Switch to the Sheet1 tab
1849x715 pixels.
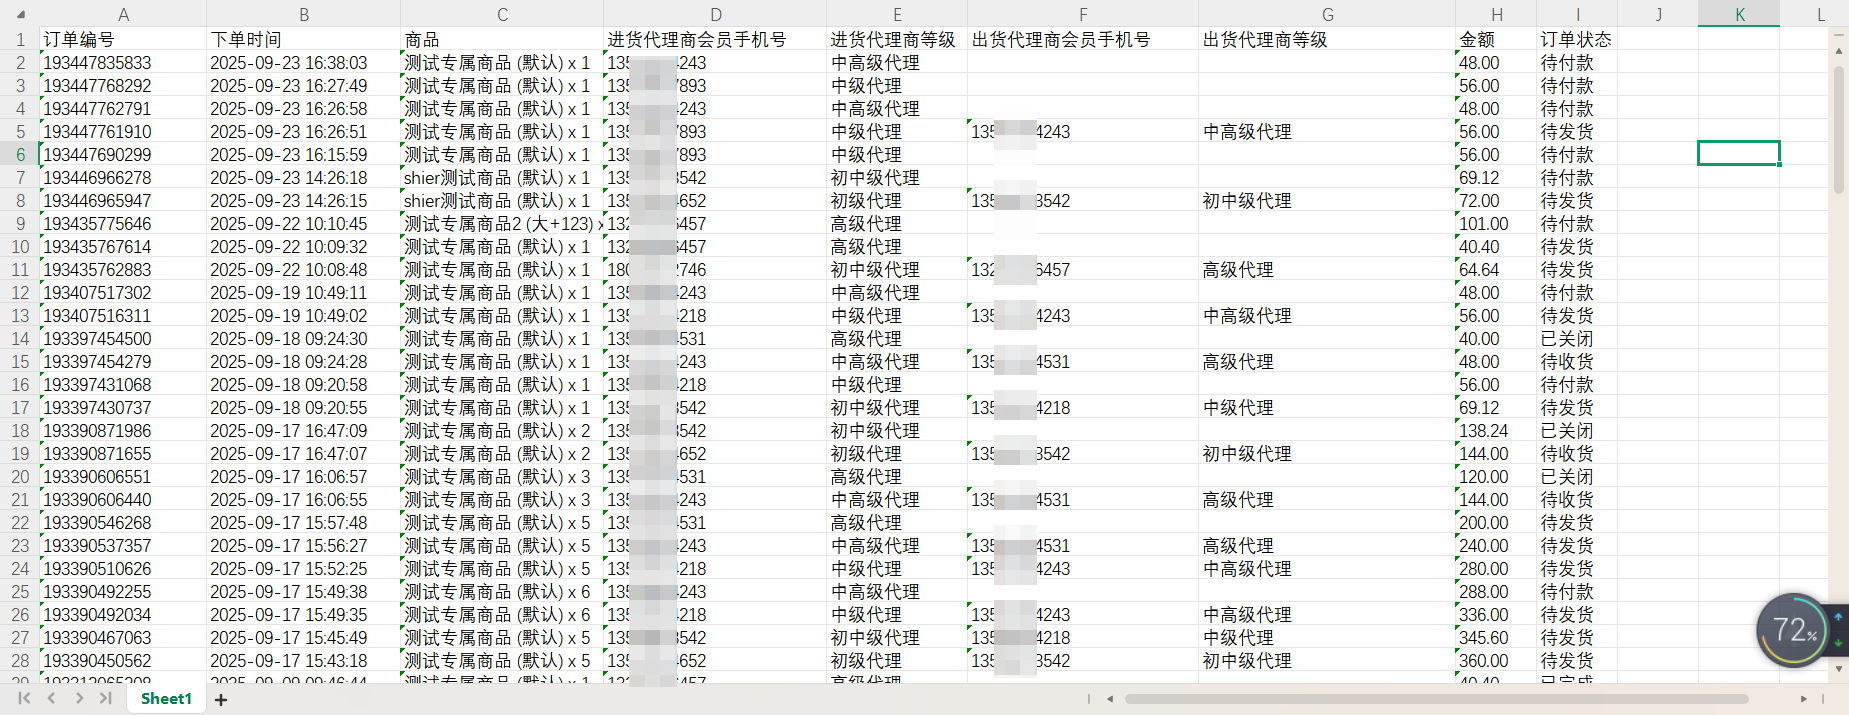(x=166, y=698)
